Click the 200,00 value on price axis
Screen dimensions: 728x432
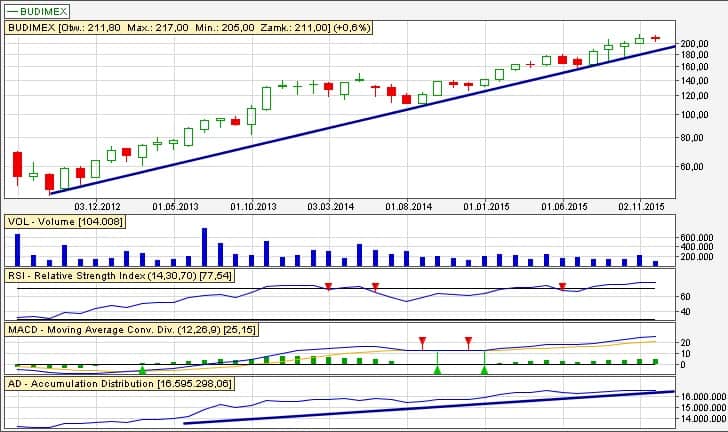pyautogui.click(x=694, y=44)
